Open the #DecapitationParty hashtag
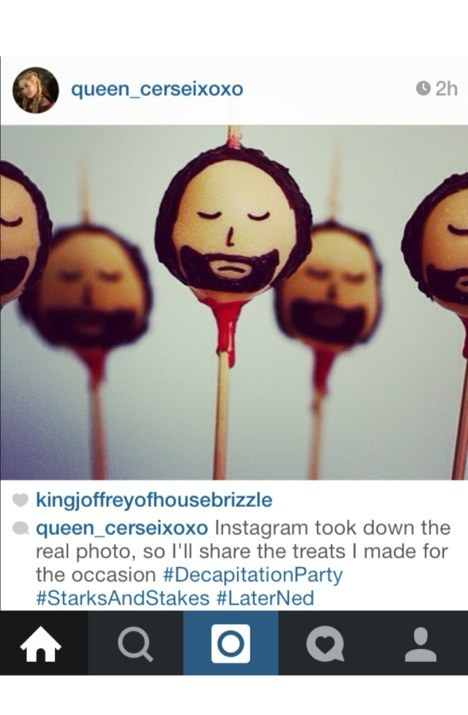Viewport: 468px width, 715px height. (253, 575)
